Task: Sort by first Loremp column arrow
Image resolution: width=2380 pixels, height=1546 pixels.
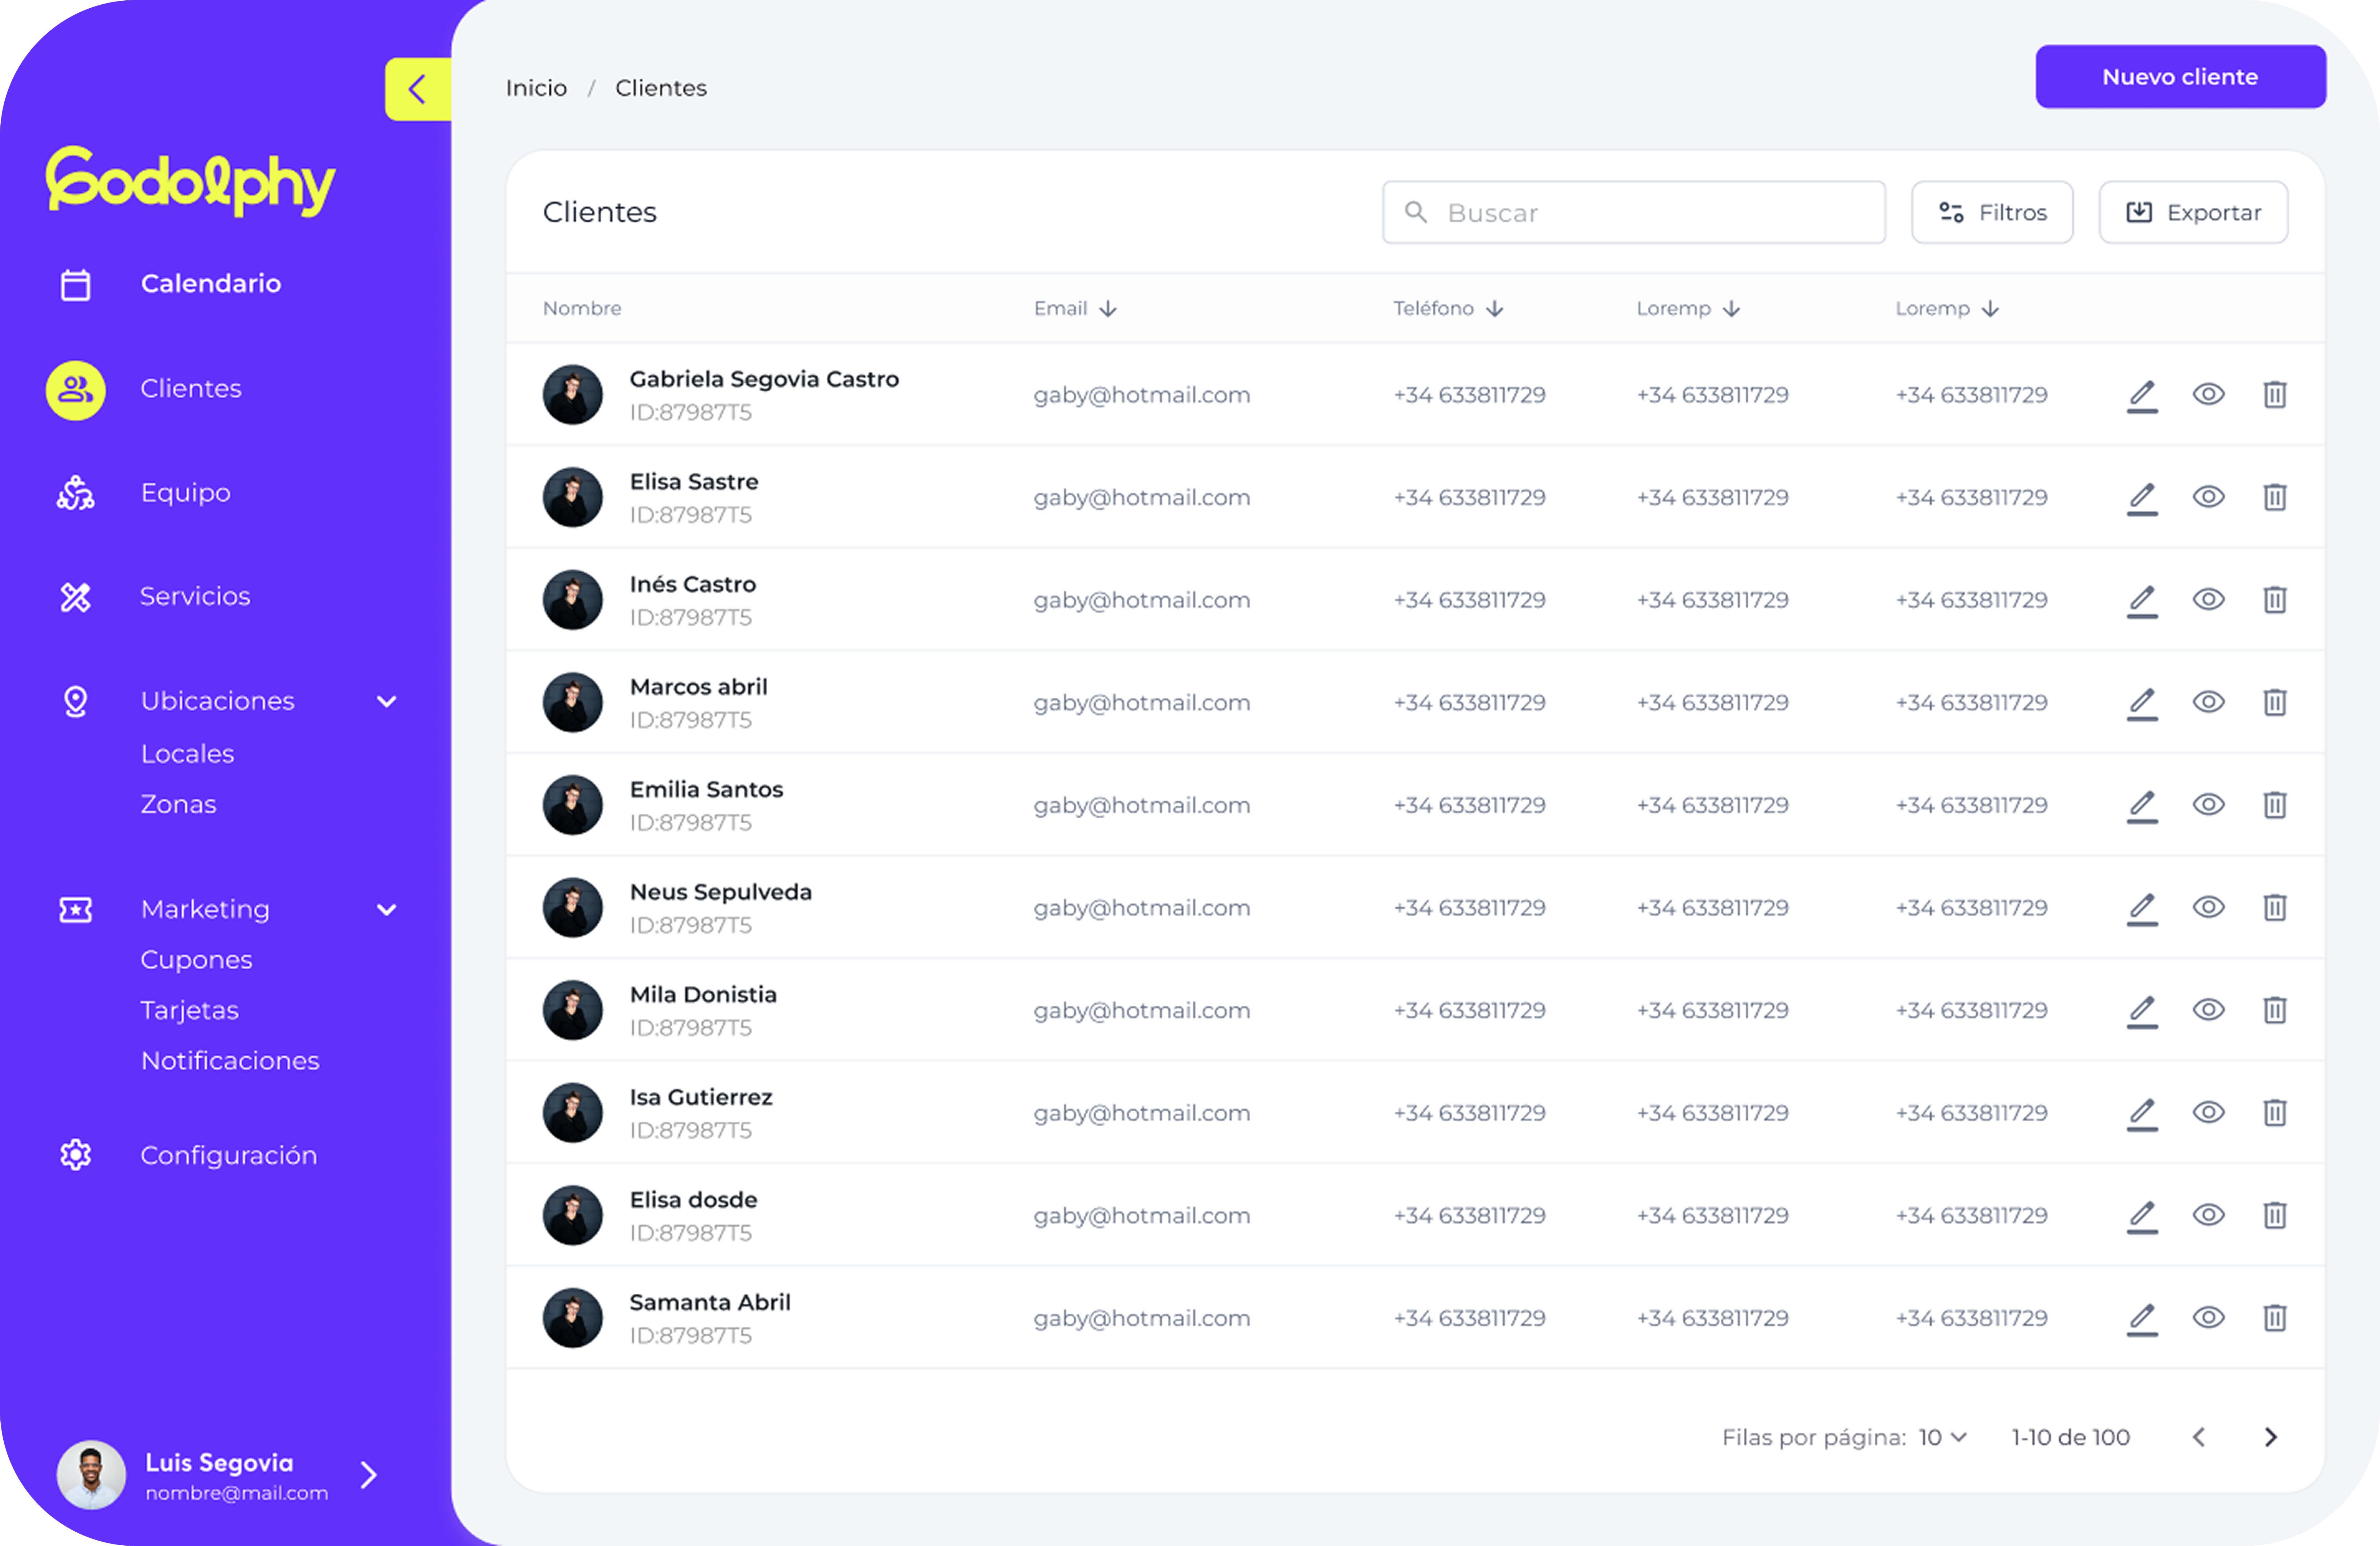Action: 1732,309
